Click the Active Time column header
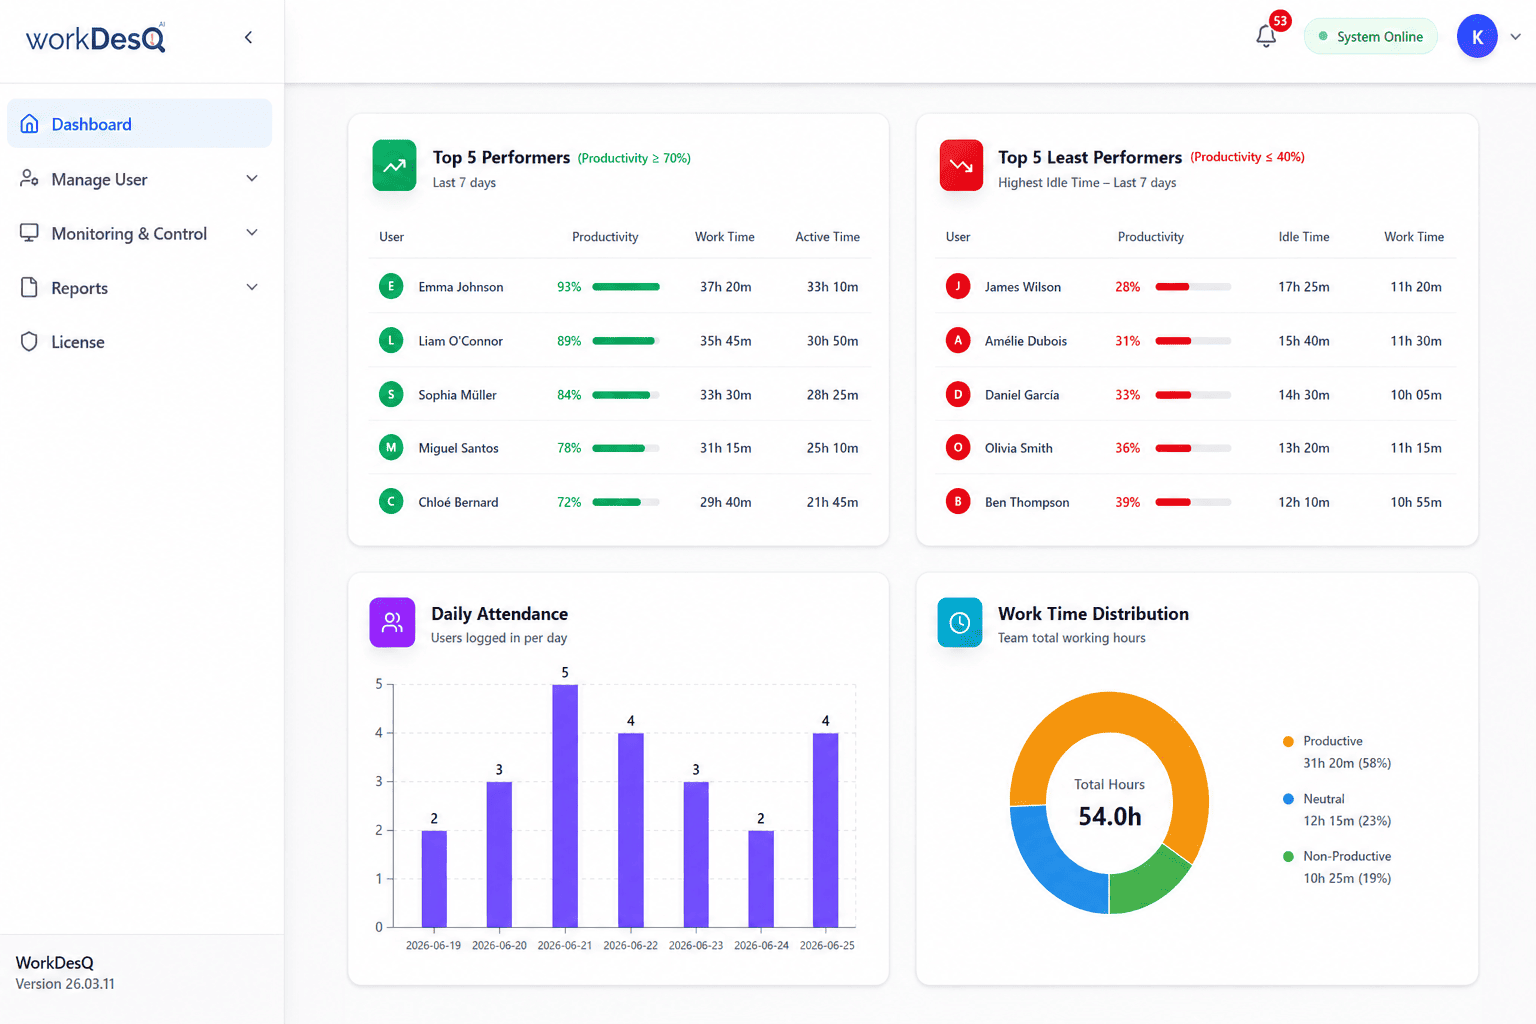 [x=827, y=237]
